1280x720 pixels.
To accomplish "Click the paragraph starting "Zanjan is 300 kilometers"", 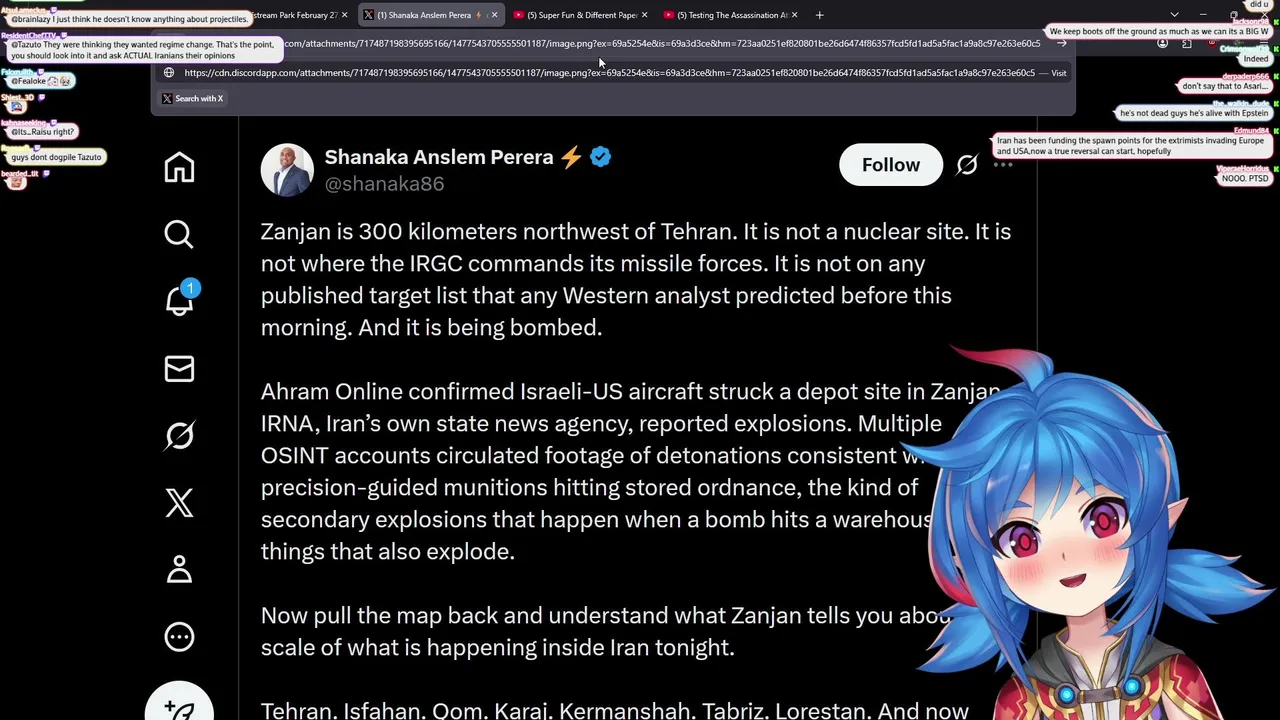I will click(x=636, y=279).
